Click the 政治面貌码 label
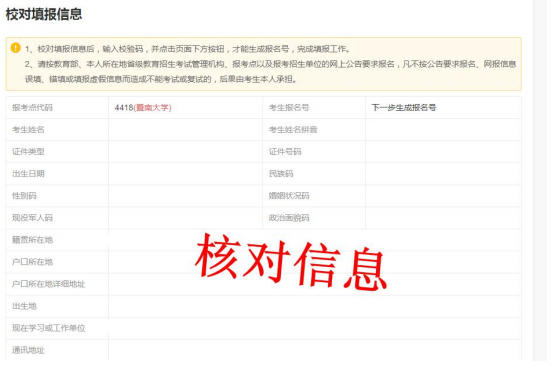558x374 pixels. pyautogui.click(x=289, y=218)
